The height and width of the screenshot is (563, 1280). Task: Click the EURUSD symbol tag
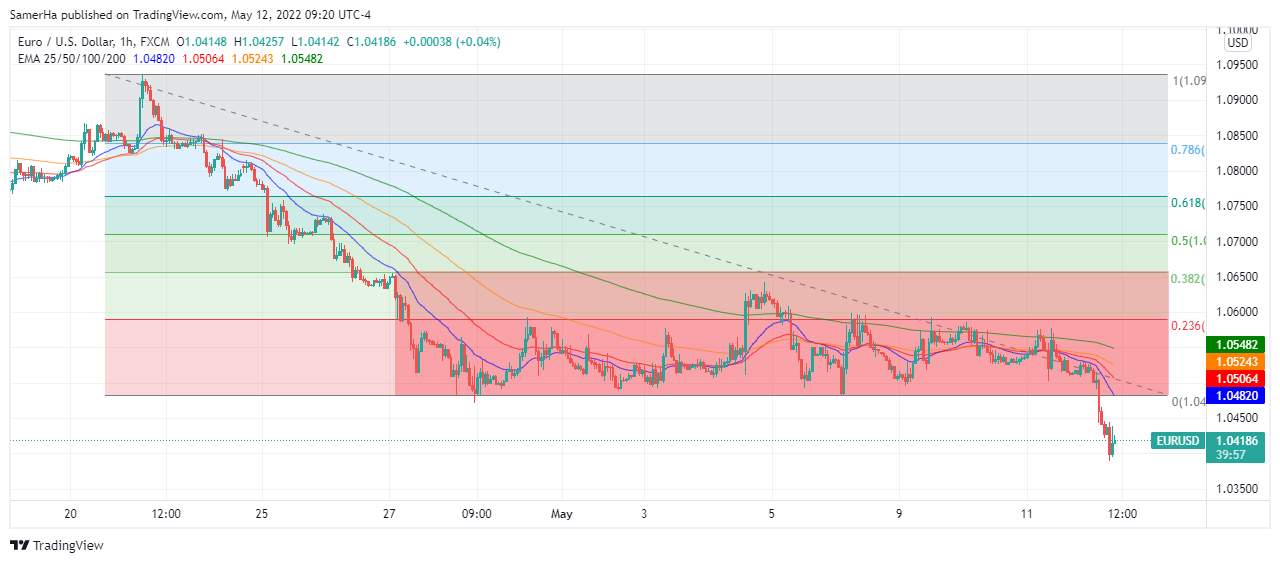click(1176, 440)
